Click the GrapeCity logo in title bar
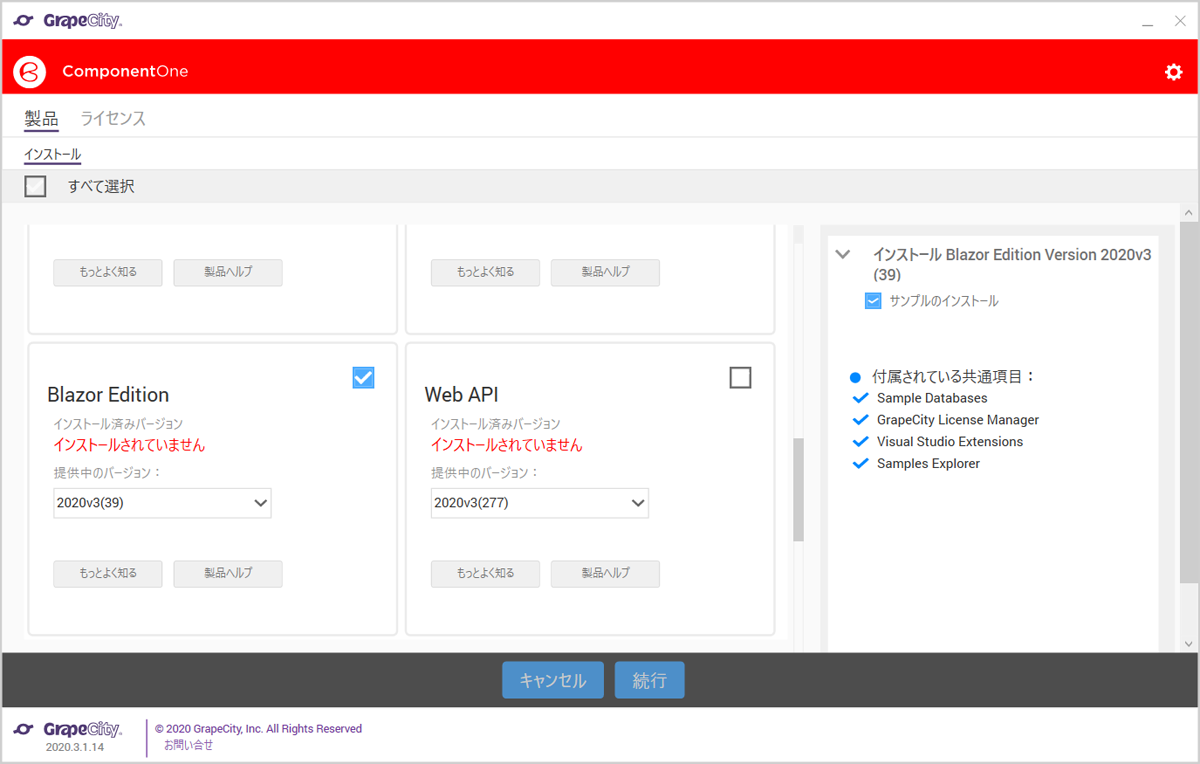Image resolution: width=1200 pixels, height=764 pixels. pos(68,20)
